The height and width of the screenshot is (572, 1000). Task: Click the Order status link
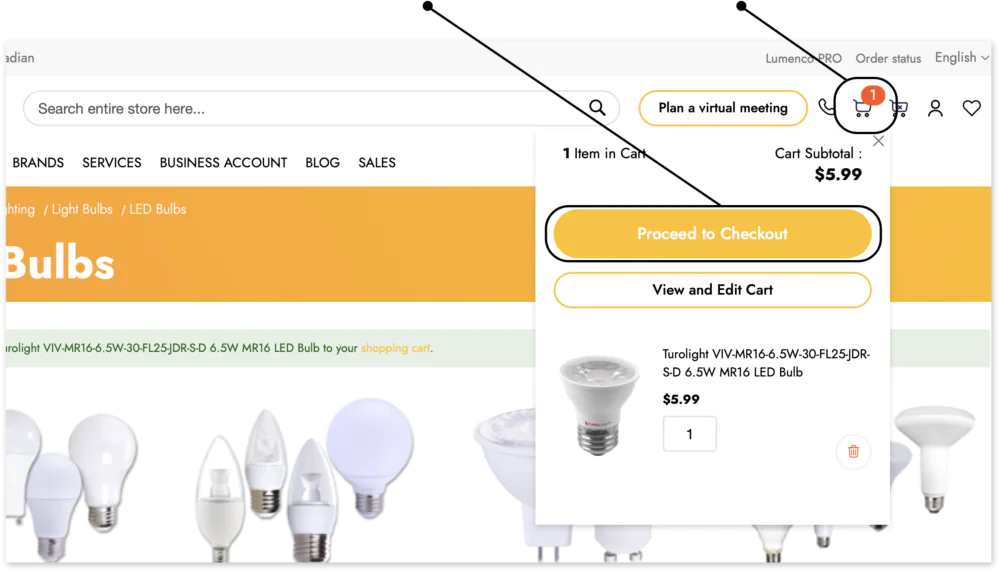click(x=888, y=59)
